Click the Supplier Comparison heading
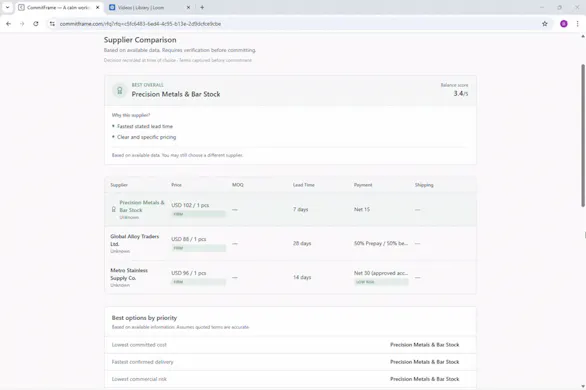Viewport: 586px width, 390px height. point(140,40)
